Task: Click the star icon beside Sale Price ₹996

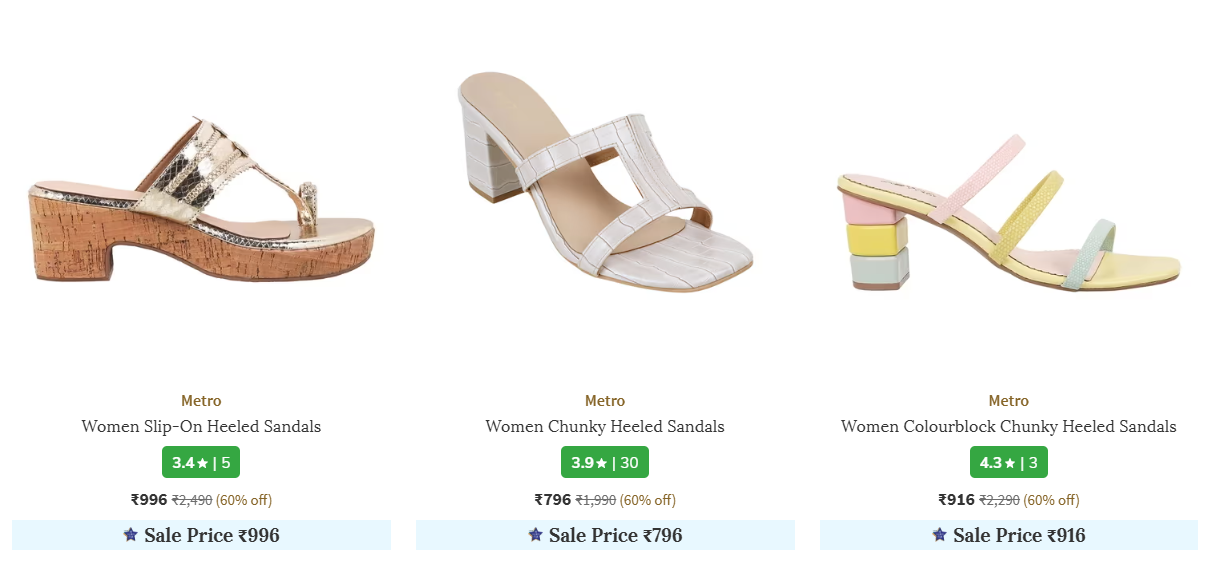Action: click(131, 535)
